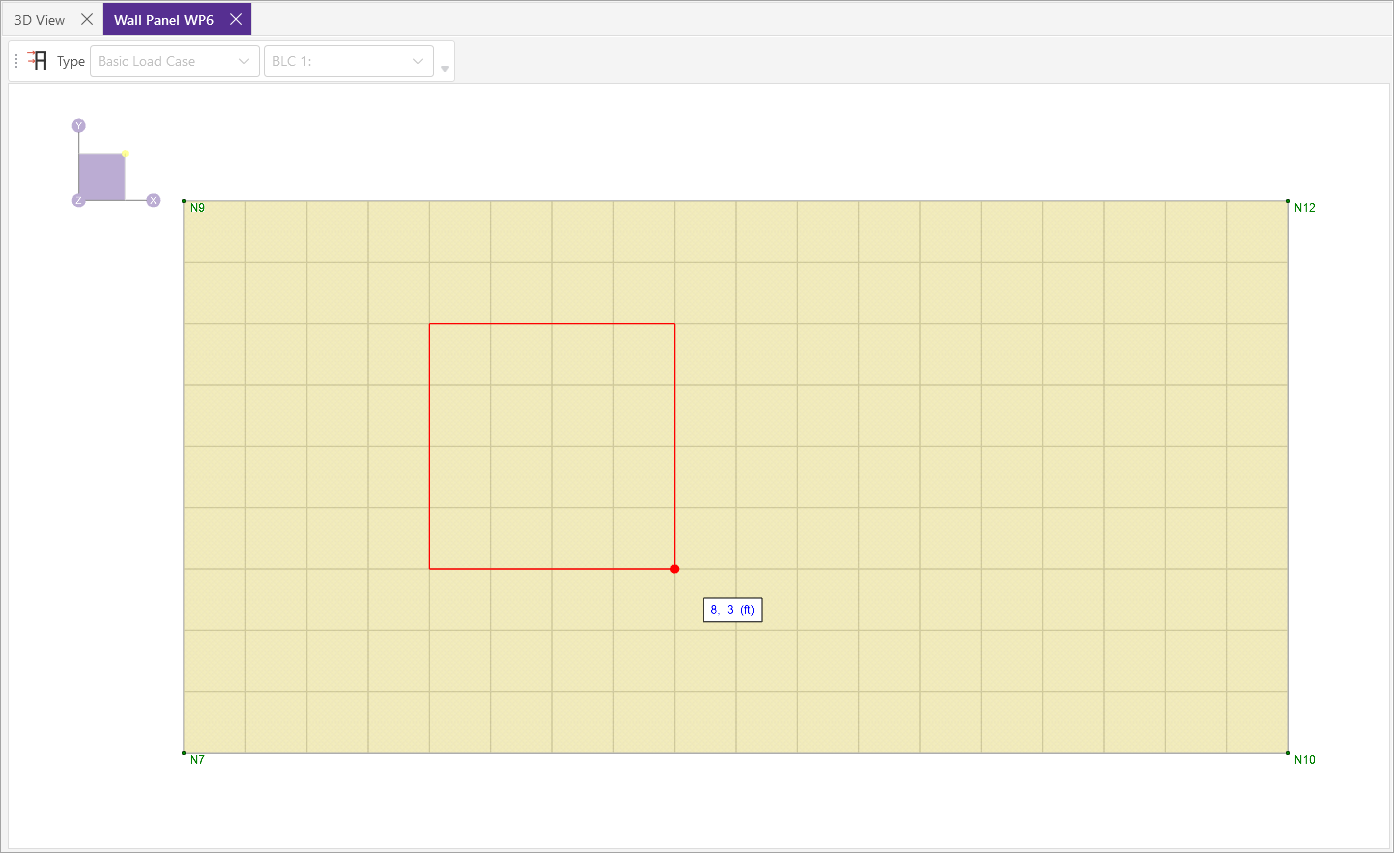The height and width of the screenshot is (853, 1394).
Task: Close the 3D View tab
Action: coord(87,19)
